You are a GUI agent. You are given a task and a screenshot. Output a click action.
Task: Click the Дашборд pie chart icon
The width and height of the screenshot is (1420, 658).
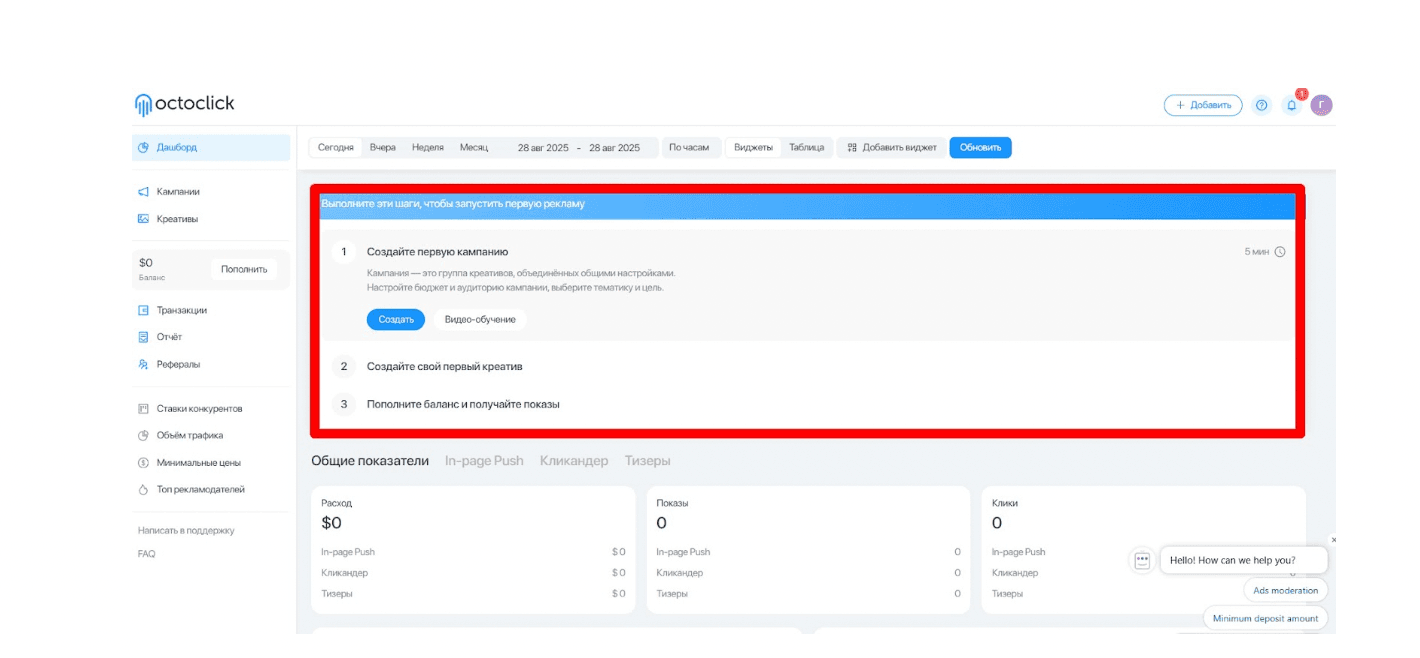(x=143, y=147)
